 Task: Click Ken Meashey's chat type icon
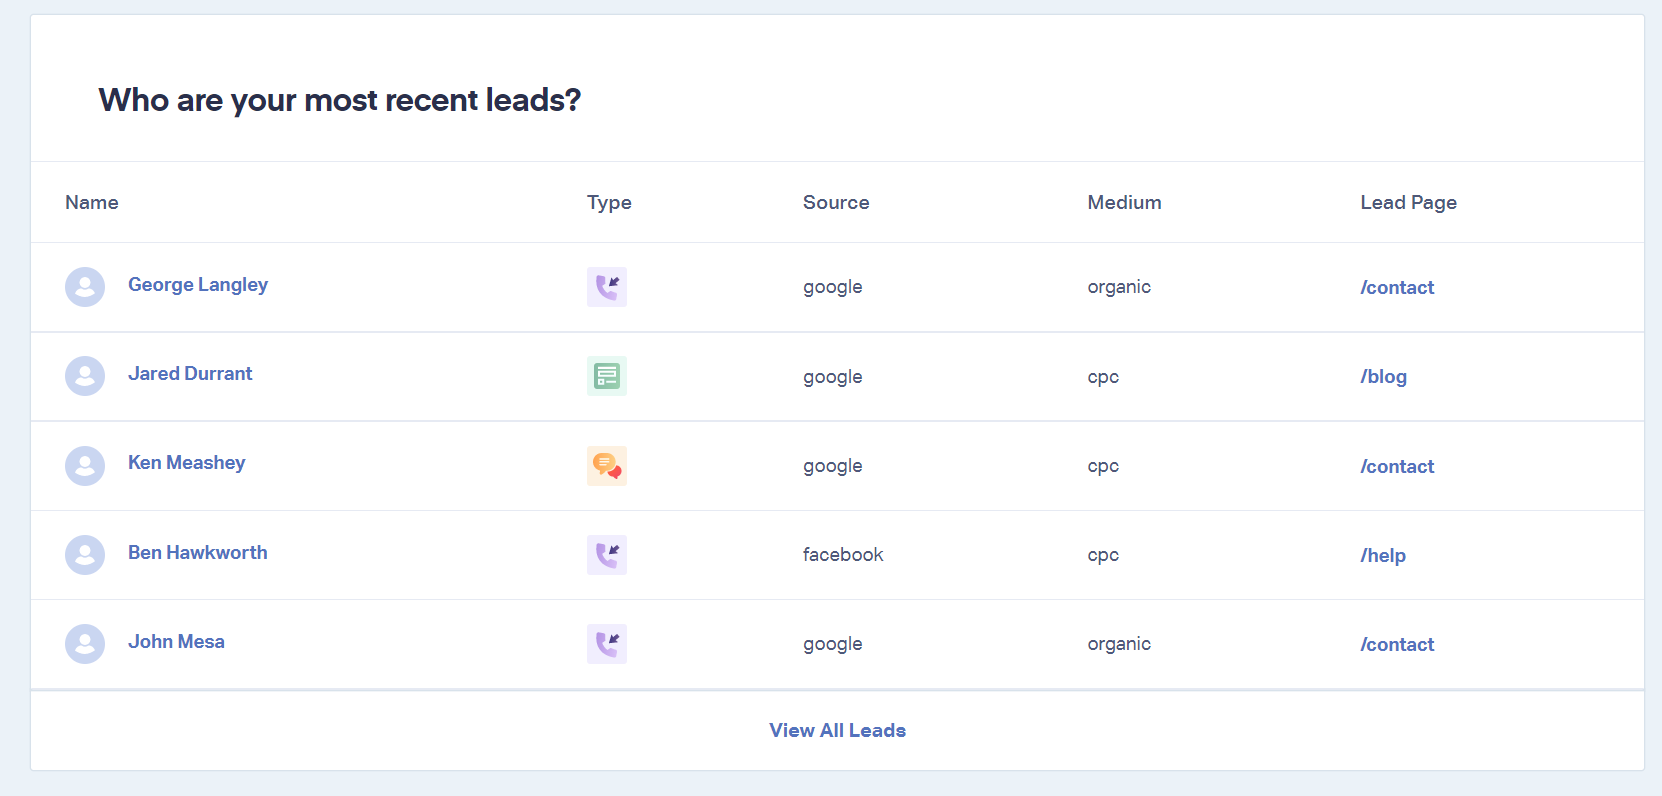pos(607,466)
